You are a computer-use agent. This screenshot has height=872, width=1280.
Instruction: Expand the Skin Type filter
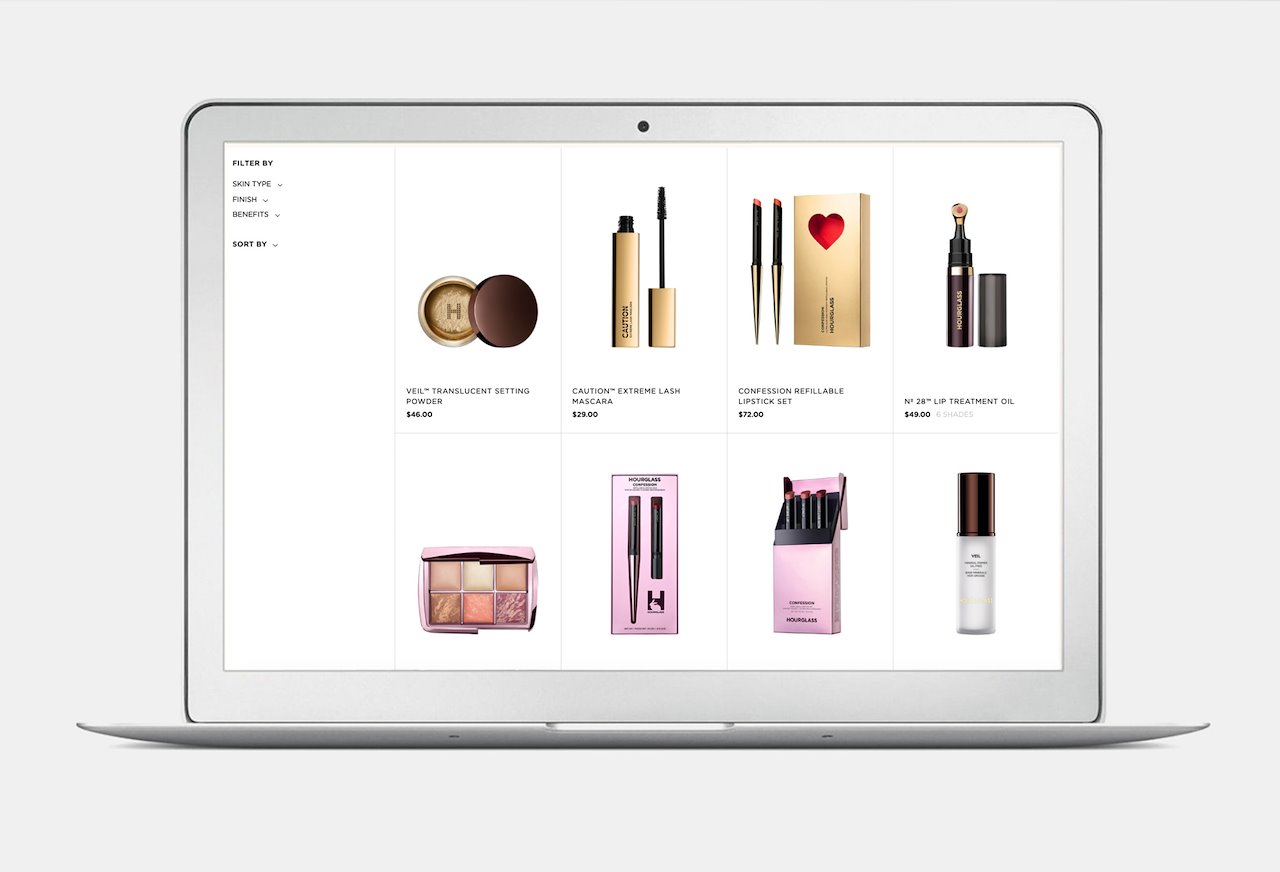click(257, 184)
